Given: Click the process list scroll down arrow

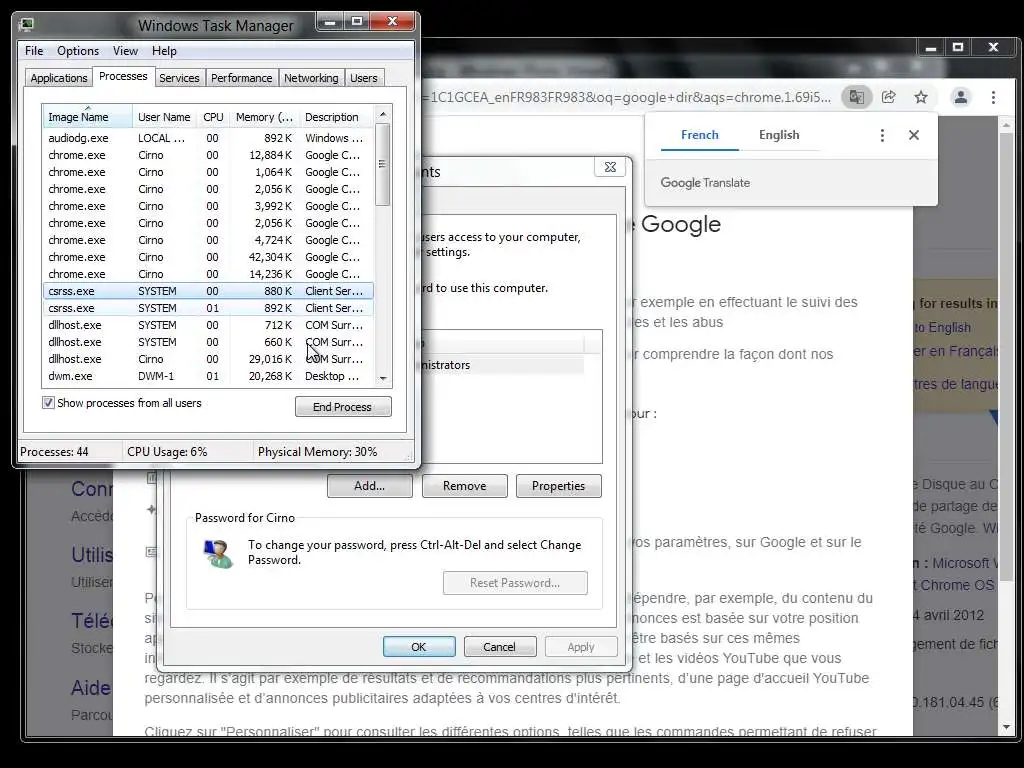Looking at the screenshot, I should 383,378.
